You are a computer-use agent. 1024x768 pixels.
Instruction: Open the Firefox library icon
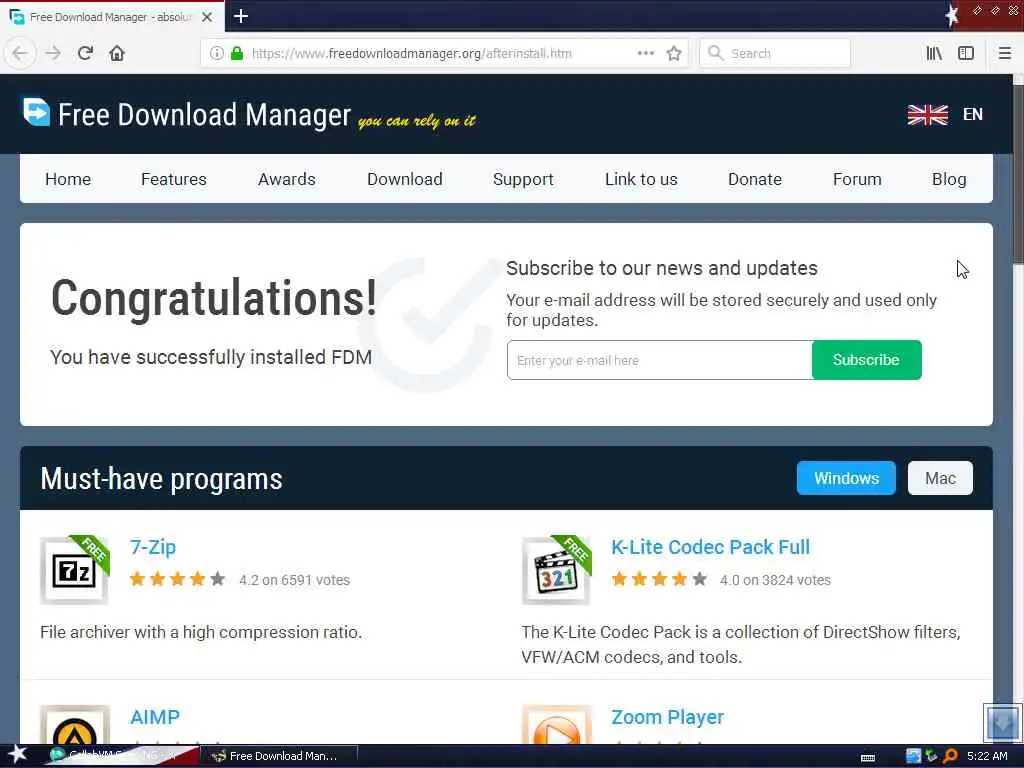pyautogui.click(x=934, y=53)
